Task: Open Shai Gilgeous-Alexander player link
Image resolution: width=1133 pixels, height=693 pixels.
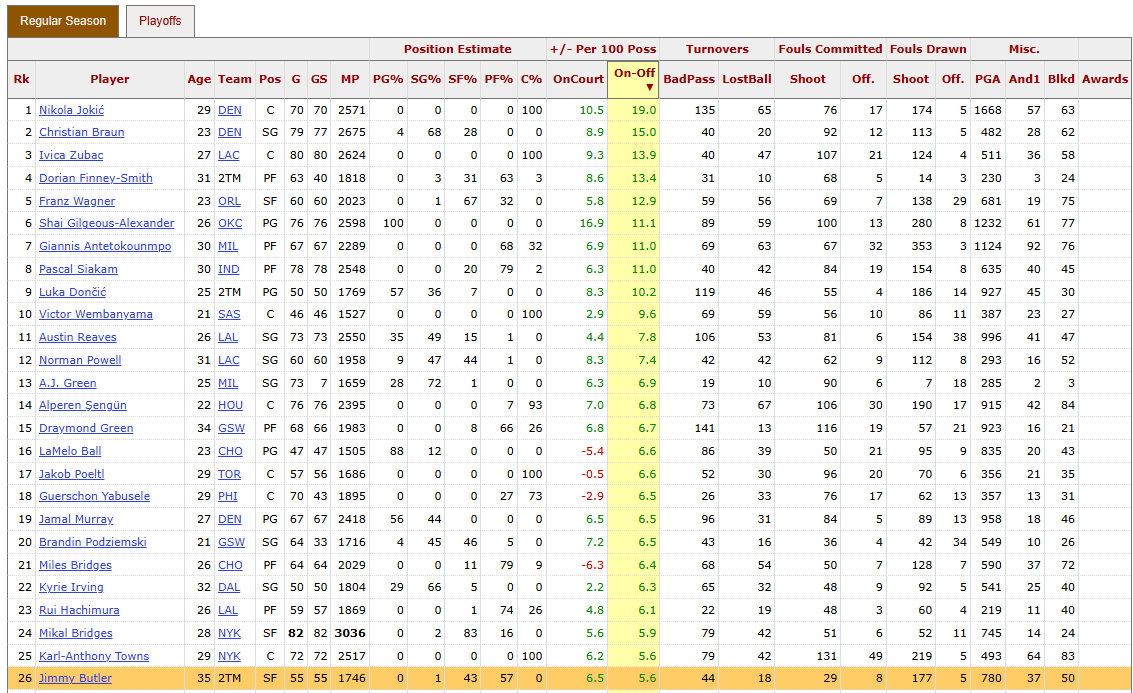Action: (x=107, y=223)
